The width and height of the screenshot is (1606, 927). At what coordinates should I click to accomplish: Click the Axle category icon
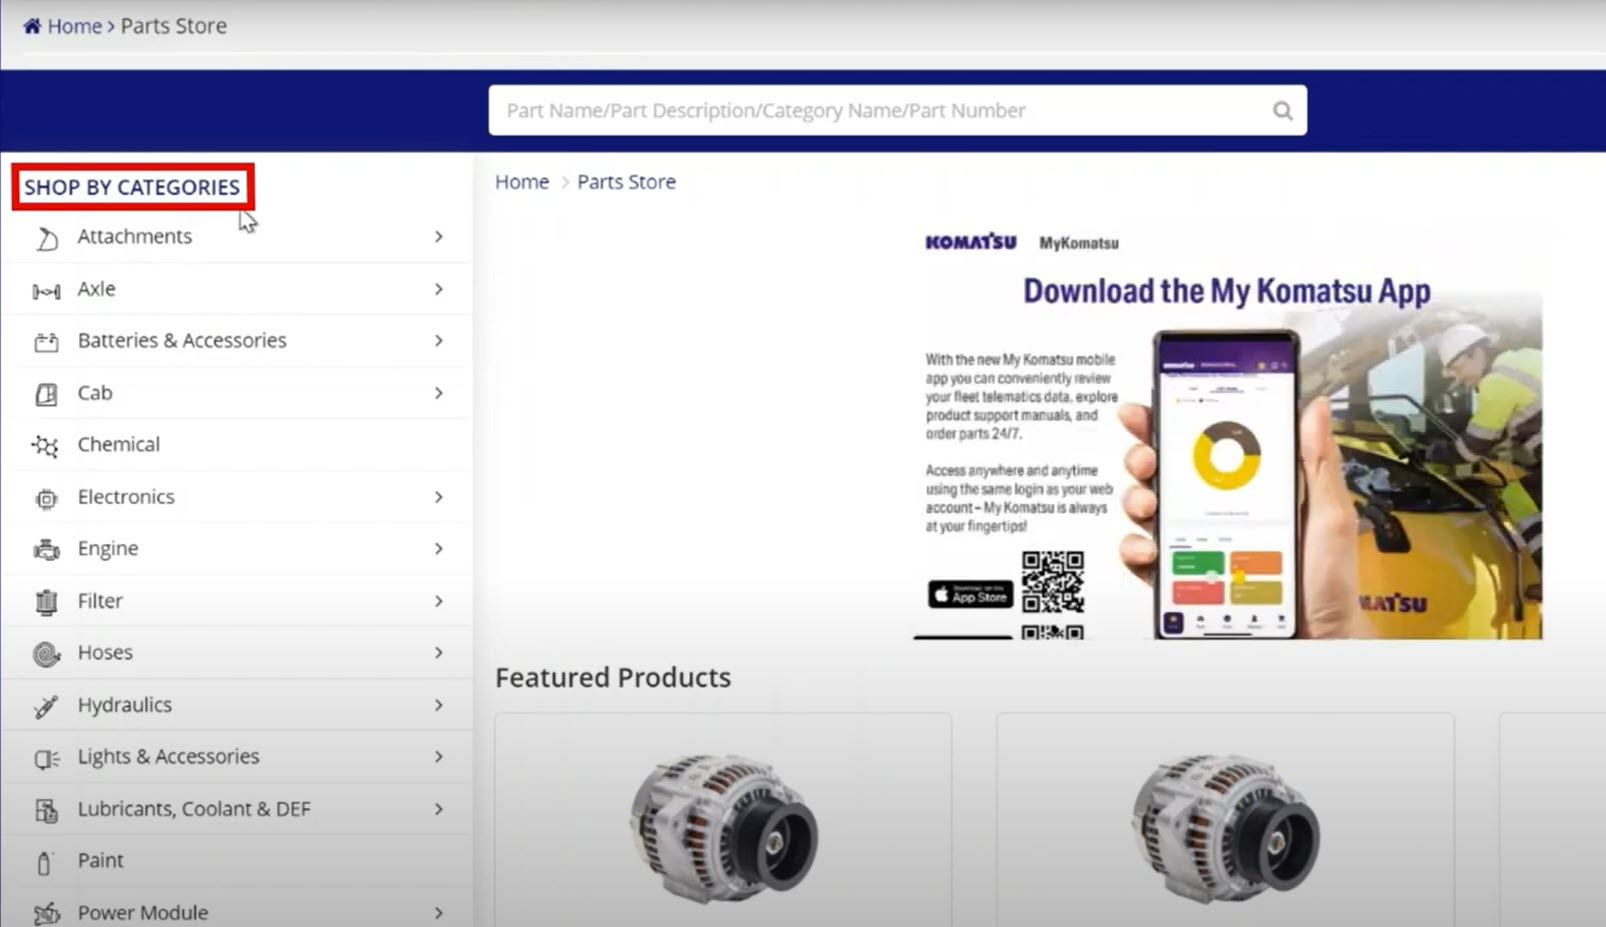pos(46,291)
